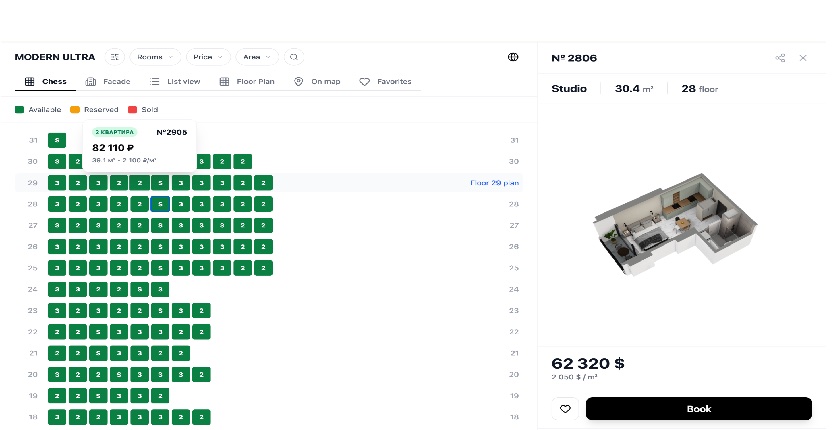Image resolution: width=840 pixels, height=430 pixels.
Task: Click the 62 320 $ price
Action: 588,364
